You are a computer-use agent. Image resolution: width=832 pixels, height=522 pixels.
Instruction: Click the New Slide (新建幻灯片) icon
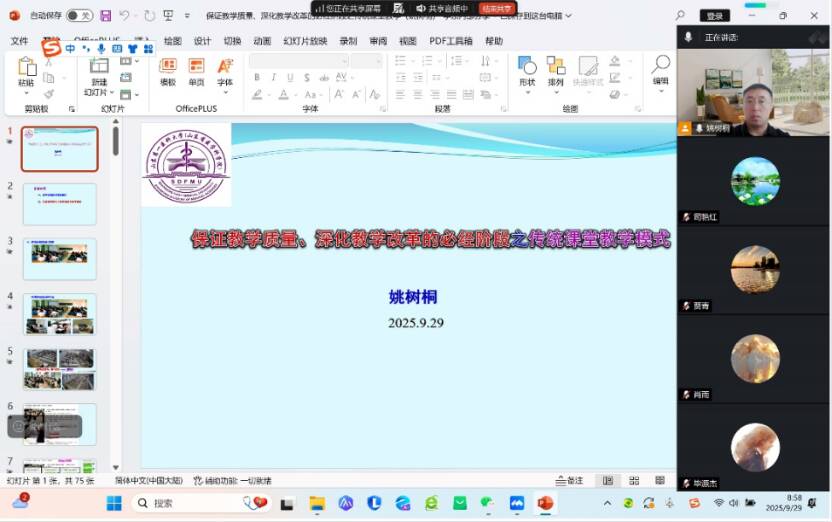[x=98, y=67]
